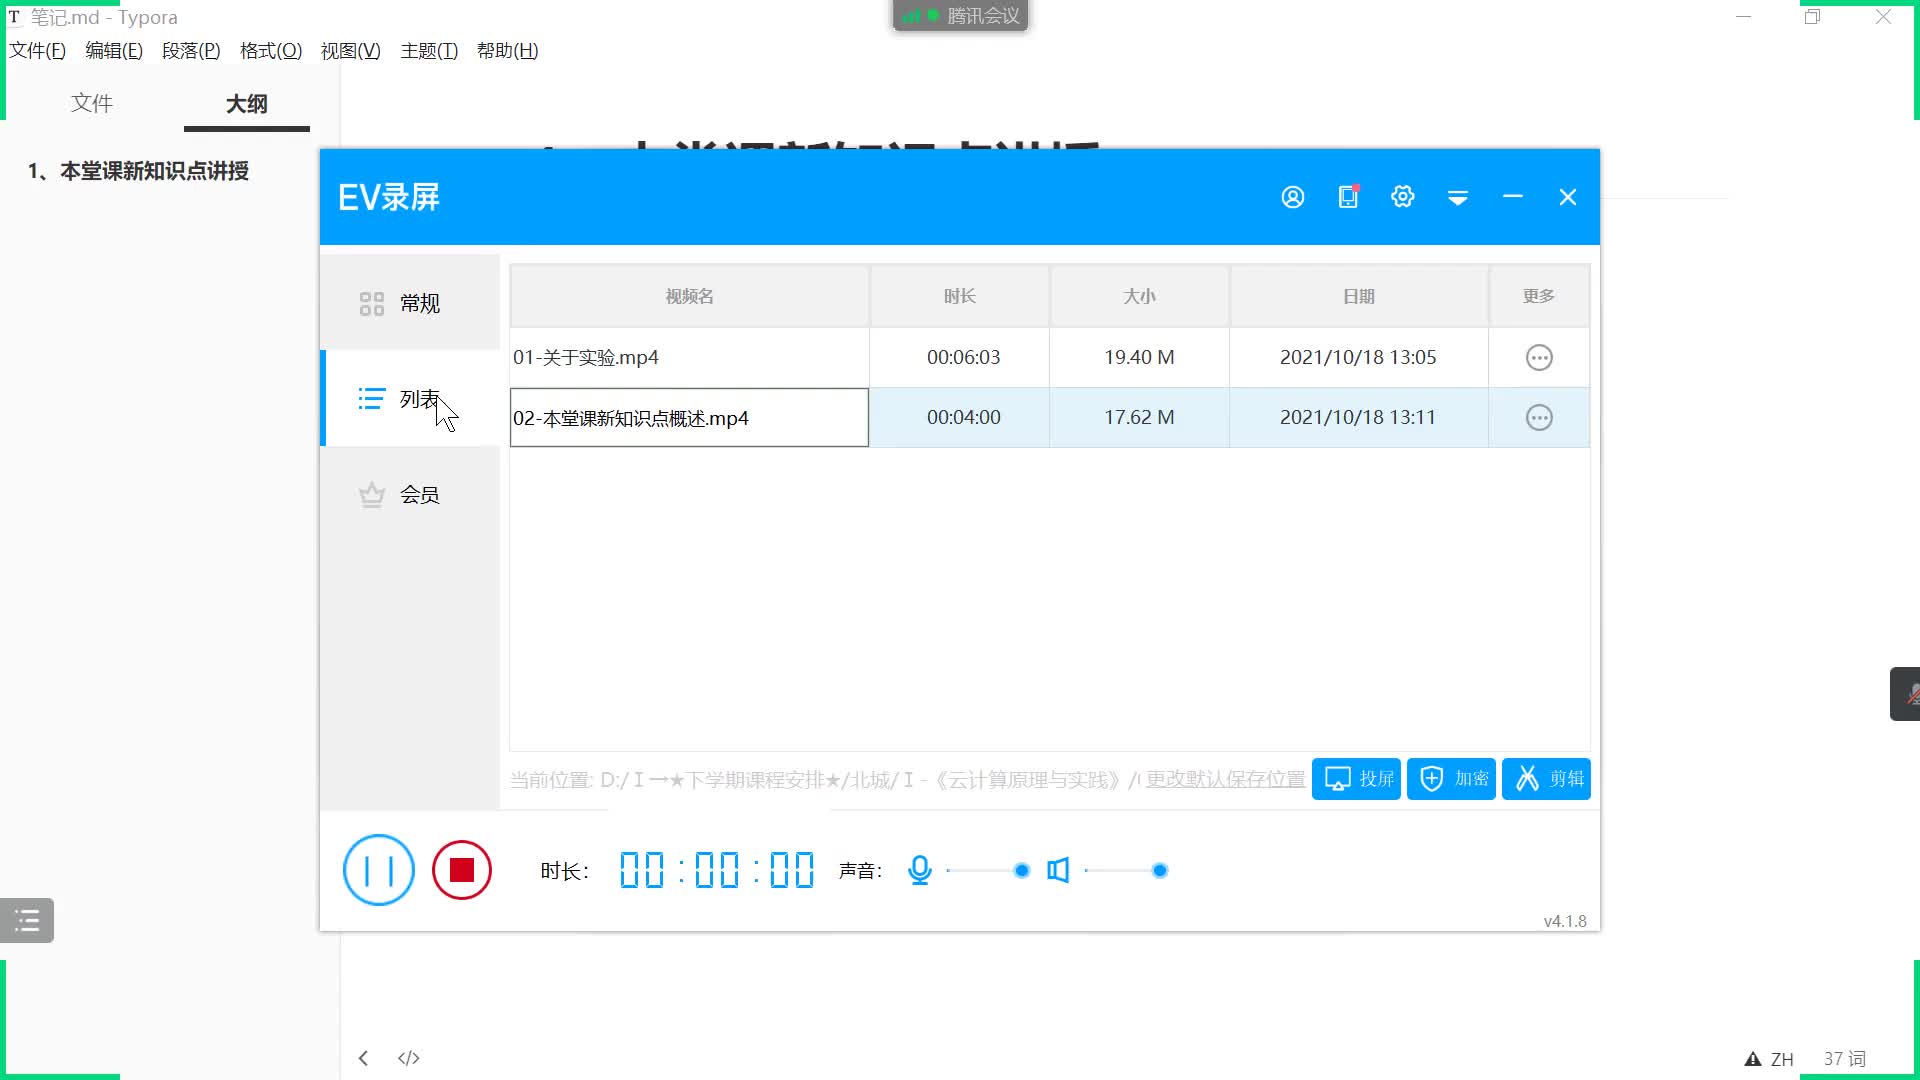Open more options for 02-本堂课新知识点概述.mp4
This screenshot has width=1920, height=1080.
[1539, 417]
